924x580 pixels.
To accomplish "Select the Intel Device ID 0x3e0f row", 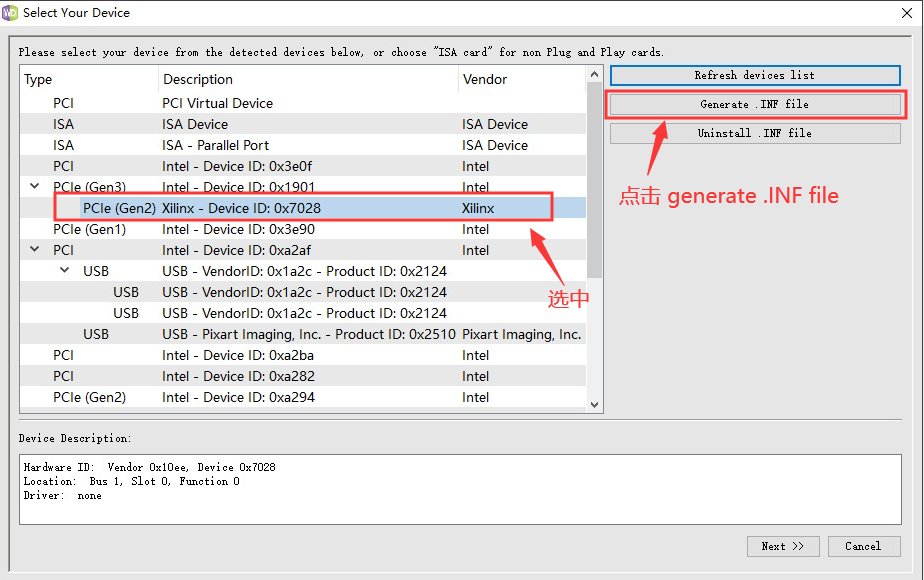I will [250, 165].
